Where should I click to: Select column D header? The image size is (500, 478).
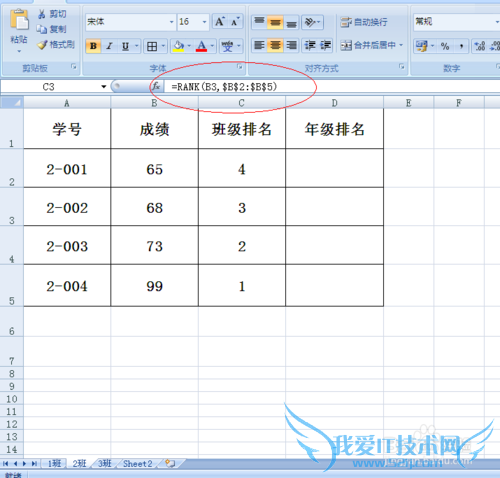coord(334,103)
